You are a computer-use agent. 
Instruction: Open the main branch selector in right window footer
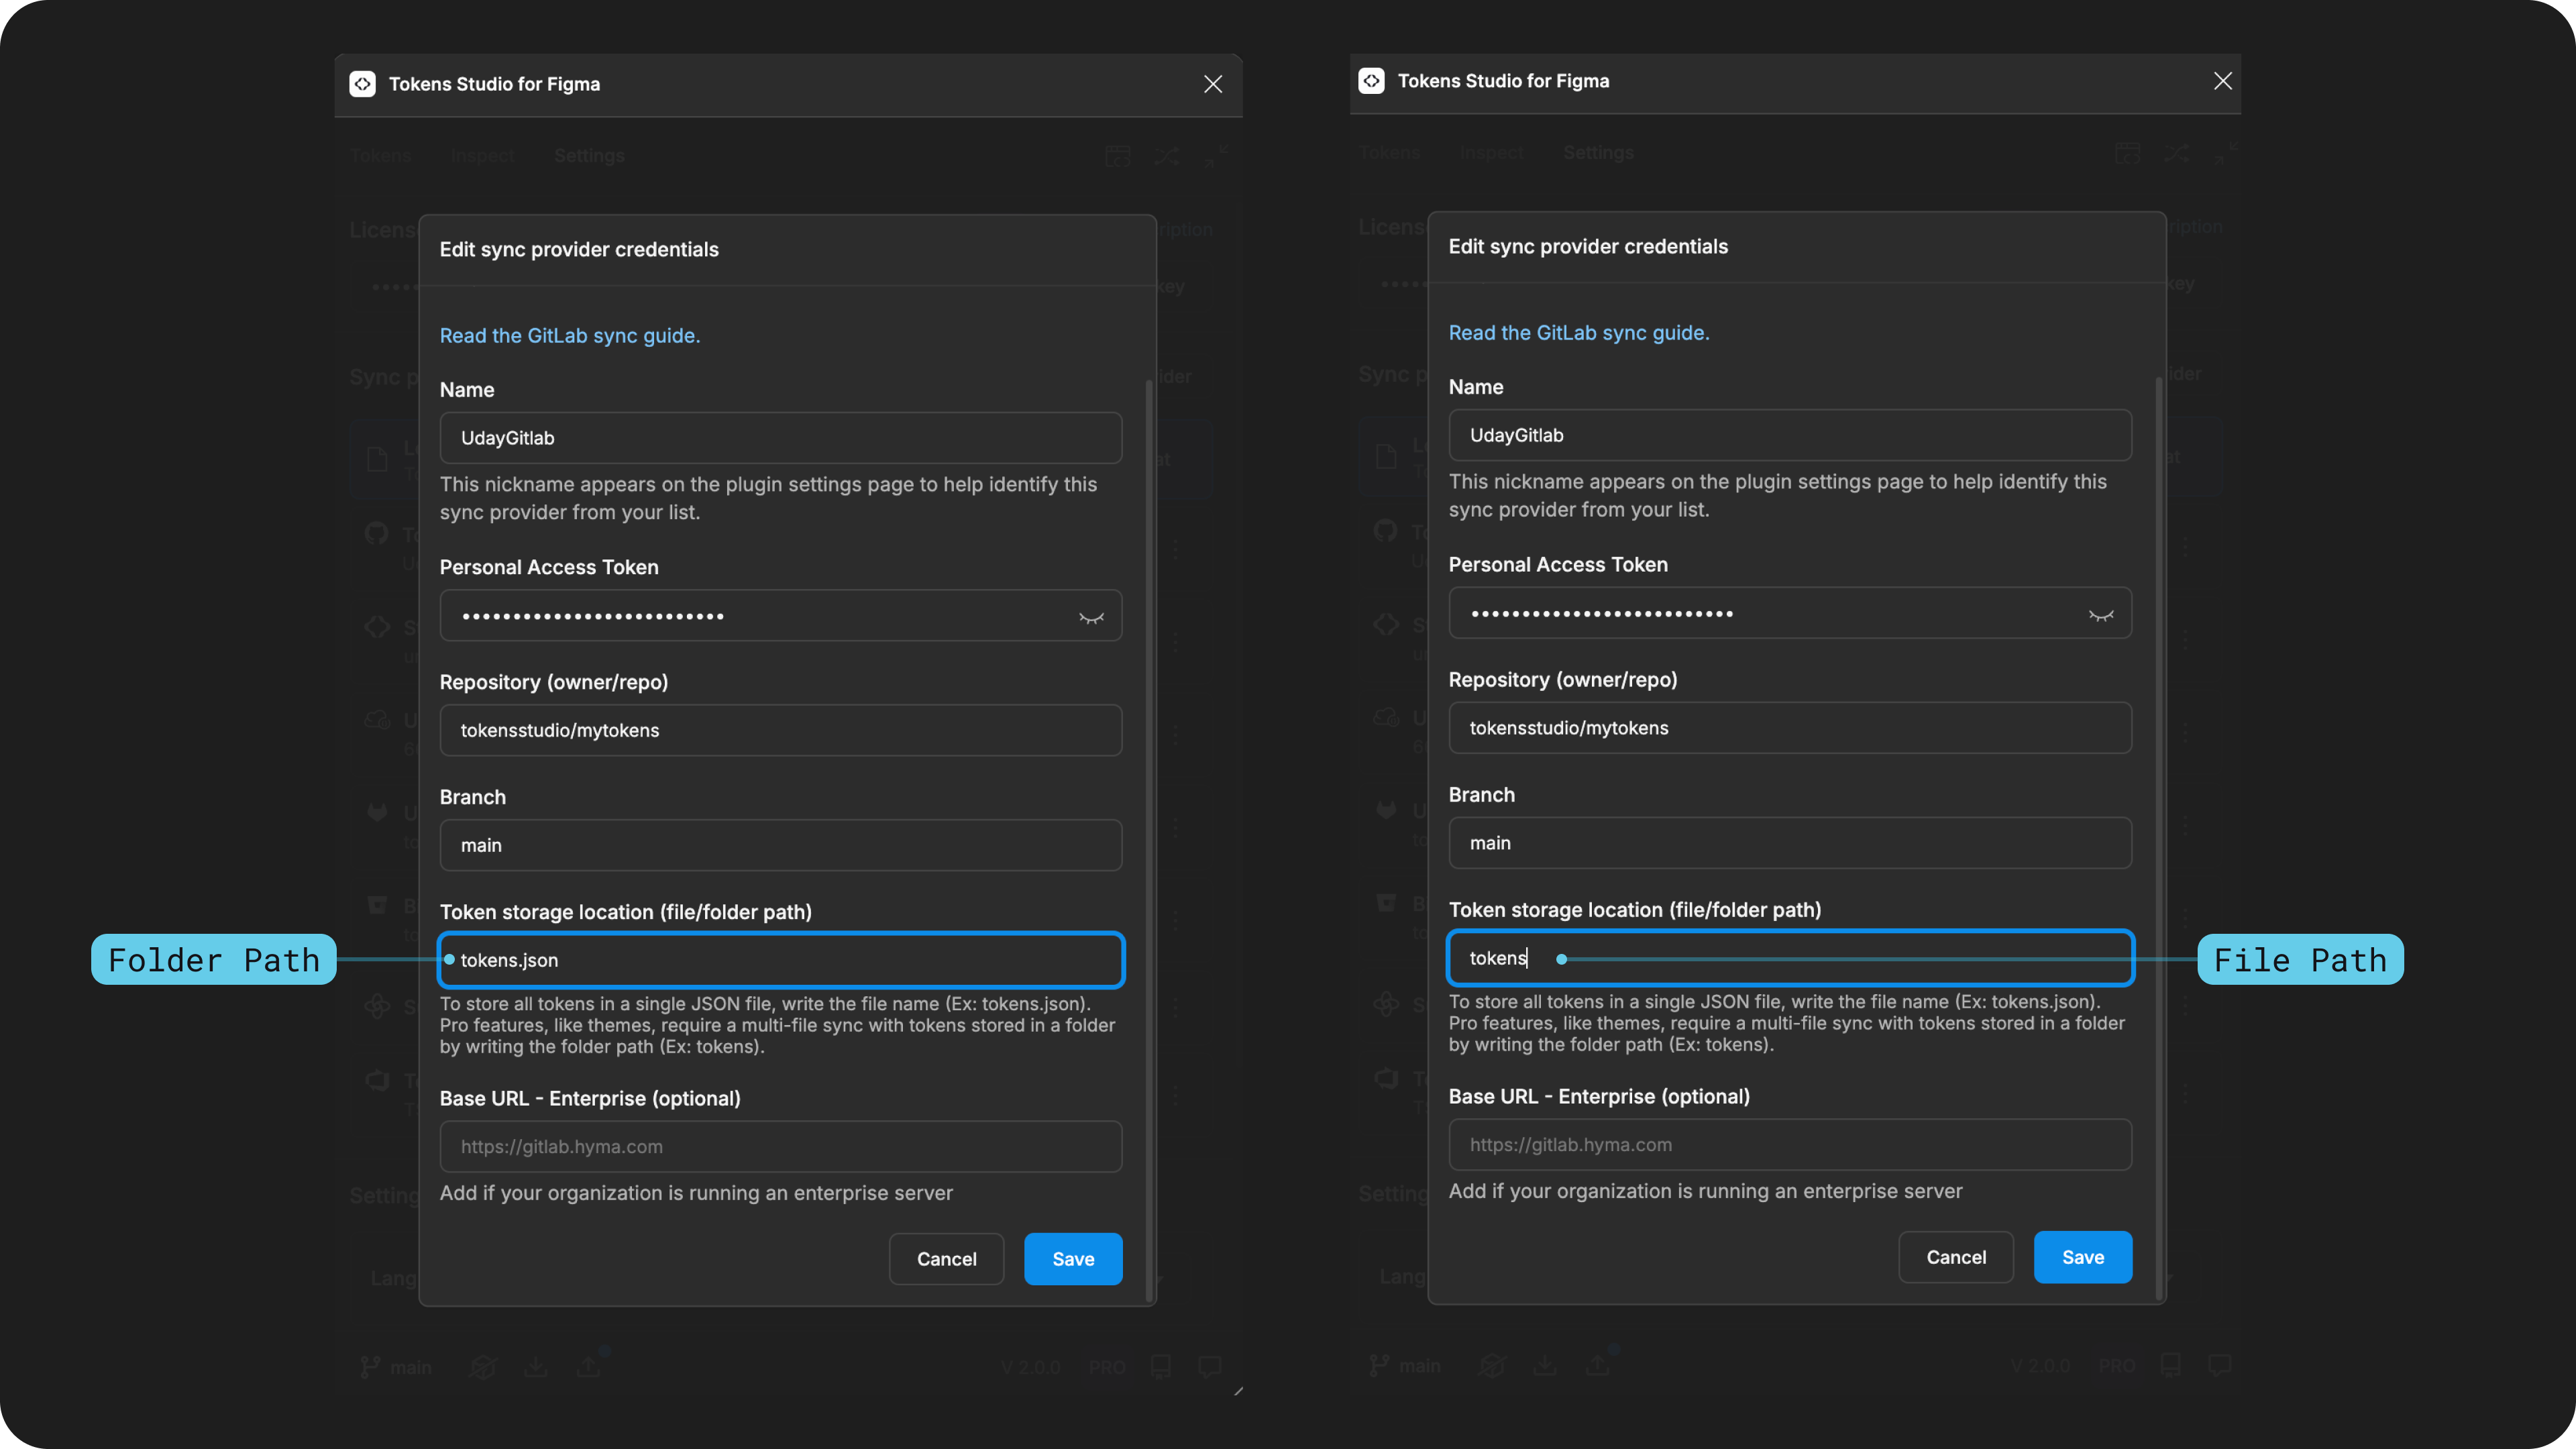click(x=1405, y=1365)
